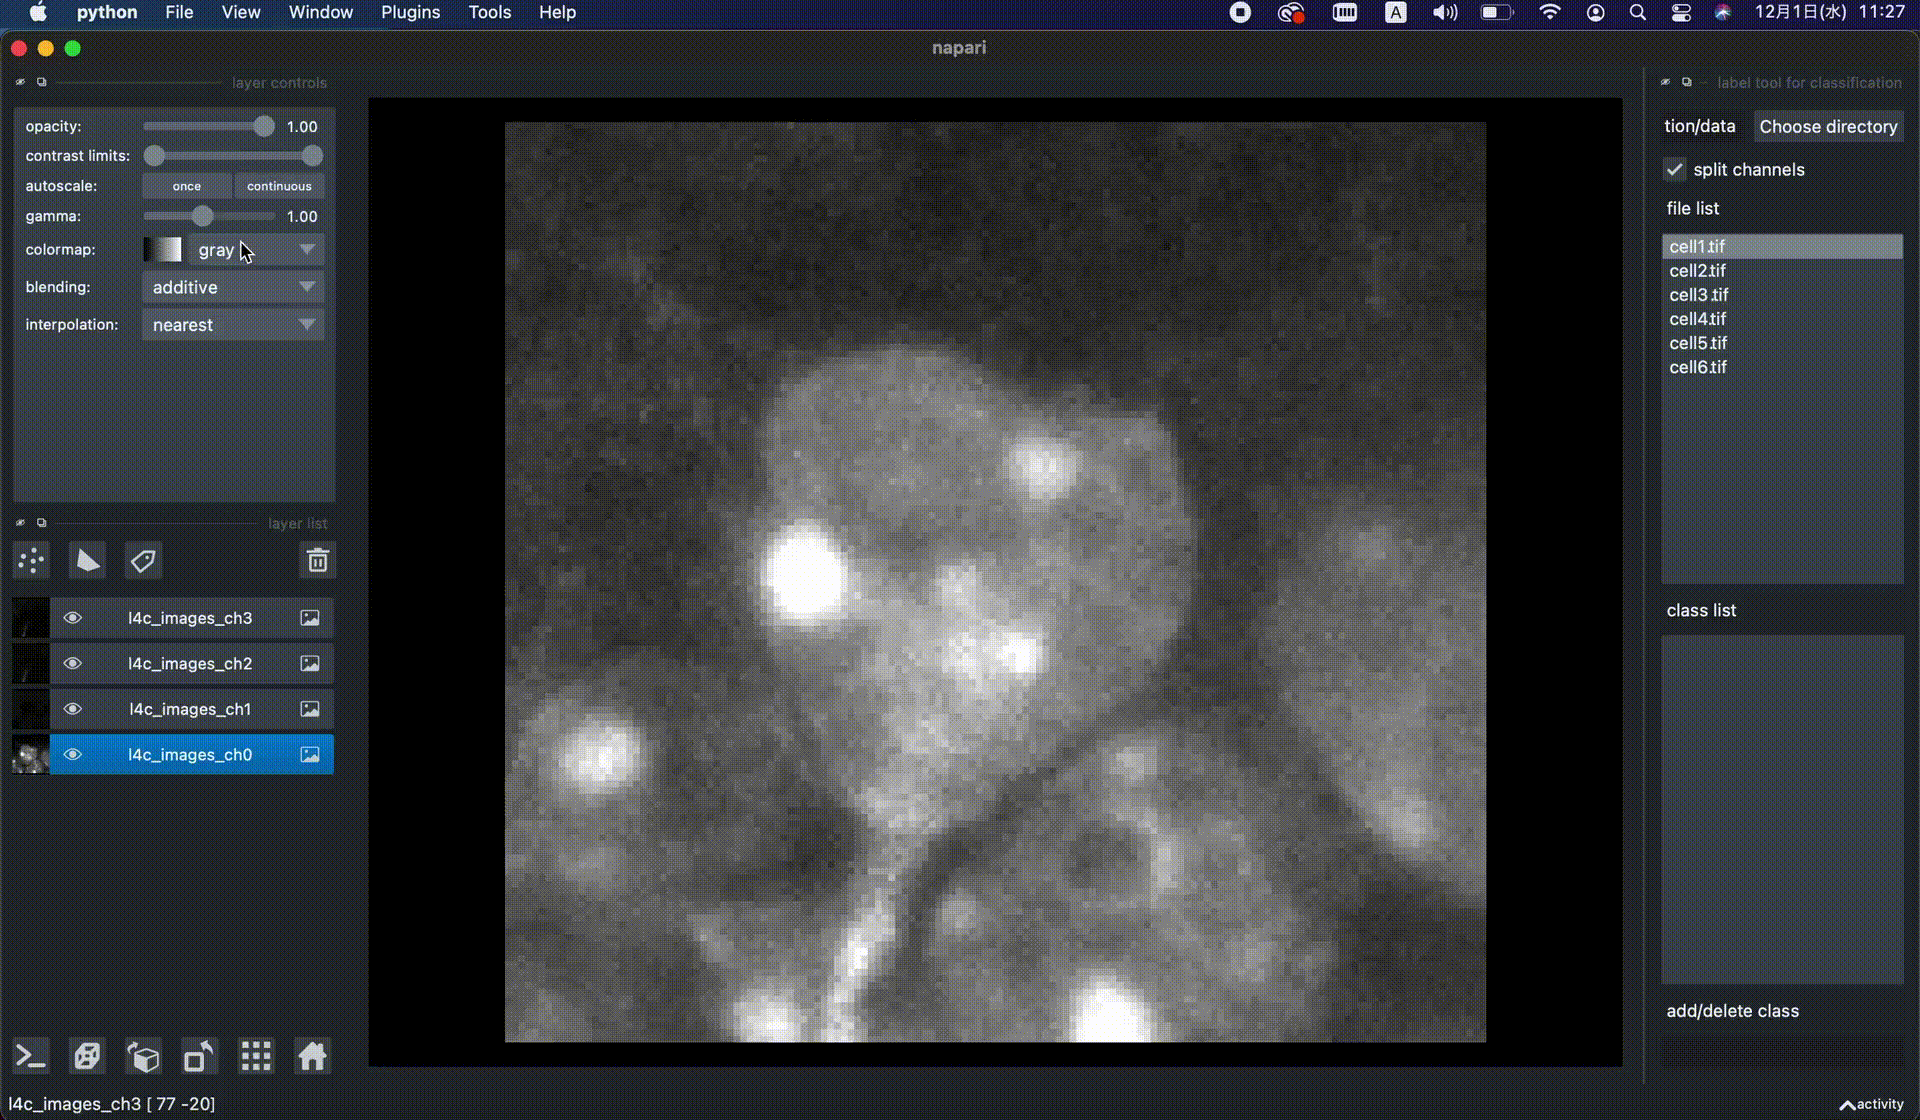Image resolution: width=1920 pixels, height=1120 pixels.
Task: Toggle visibility of the l4c_images_ch1 layer
Action: point(72,709)
